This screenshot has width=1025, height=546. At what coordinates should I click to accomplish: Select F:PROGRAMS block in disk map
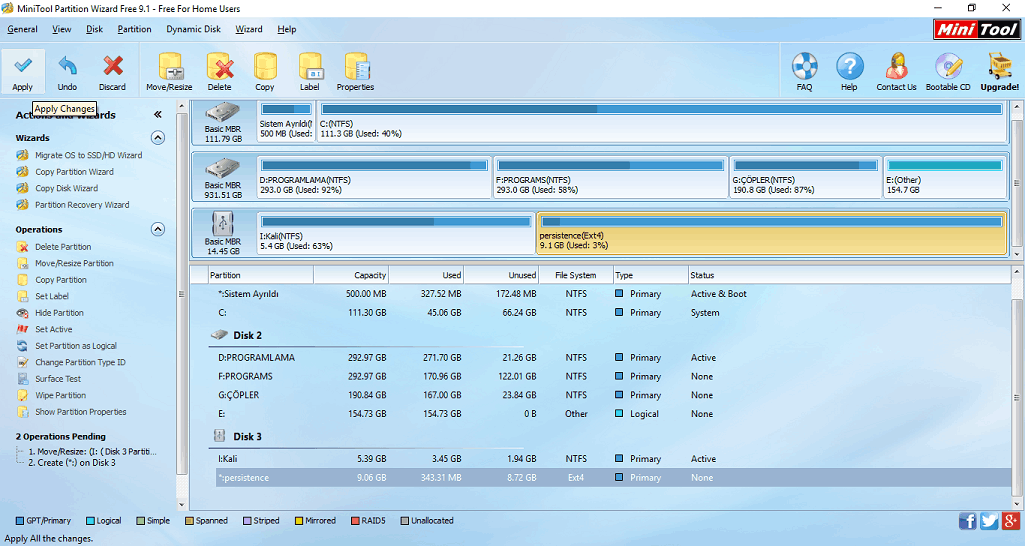pyautogui.click(x=611, y=177)
